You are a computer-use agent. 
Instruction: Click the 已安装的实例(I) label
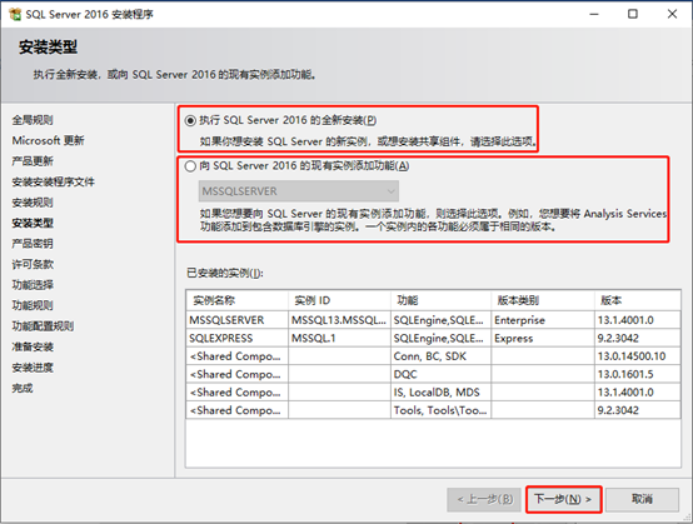225,273
